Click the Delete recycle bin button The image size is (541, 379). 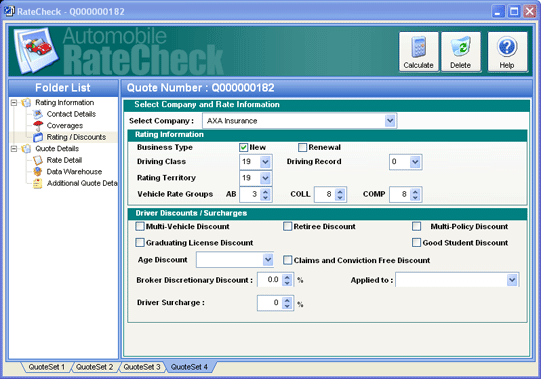(461, 52)
